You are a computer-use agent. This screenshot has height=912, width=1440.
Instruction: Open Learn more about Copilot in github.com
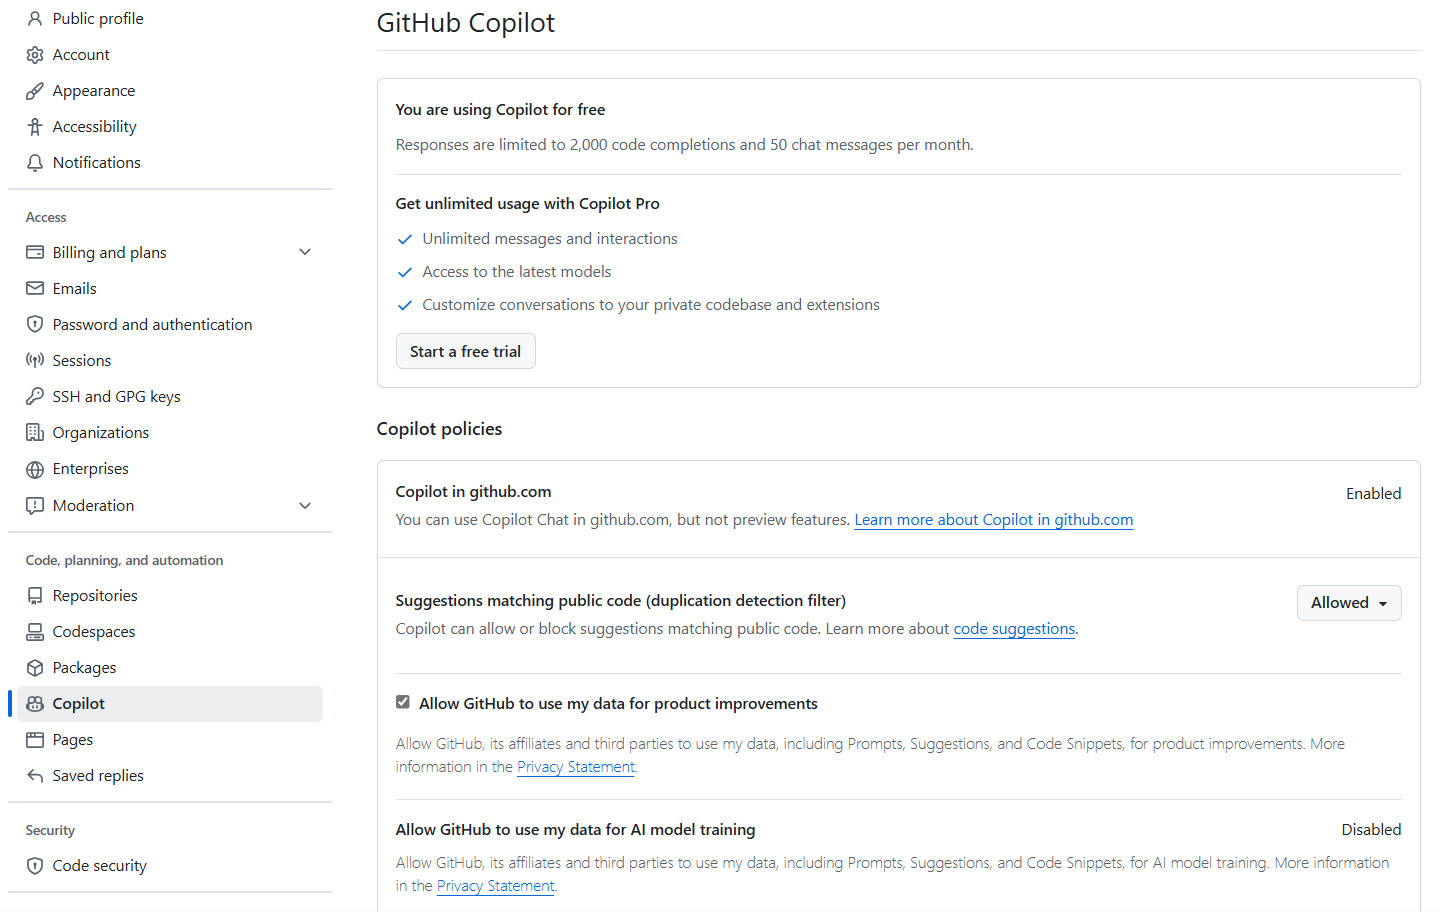click(x=993, y=519)
